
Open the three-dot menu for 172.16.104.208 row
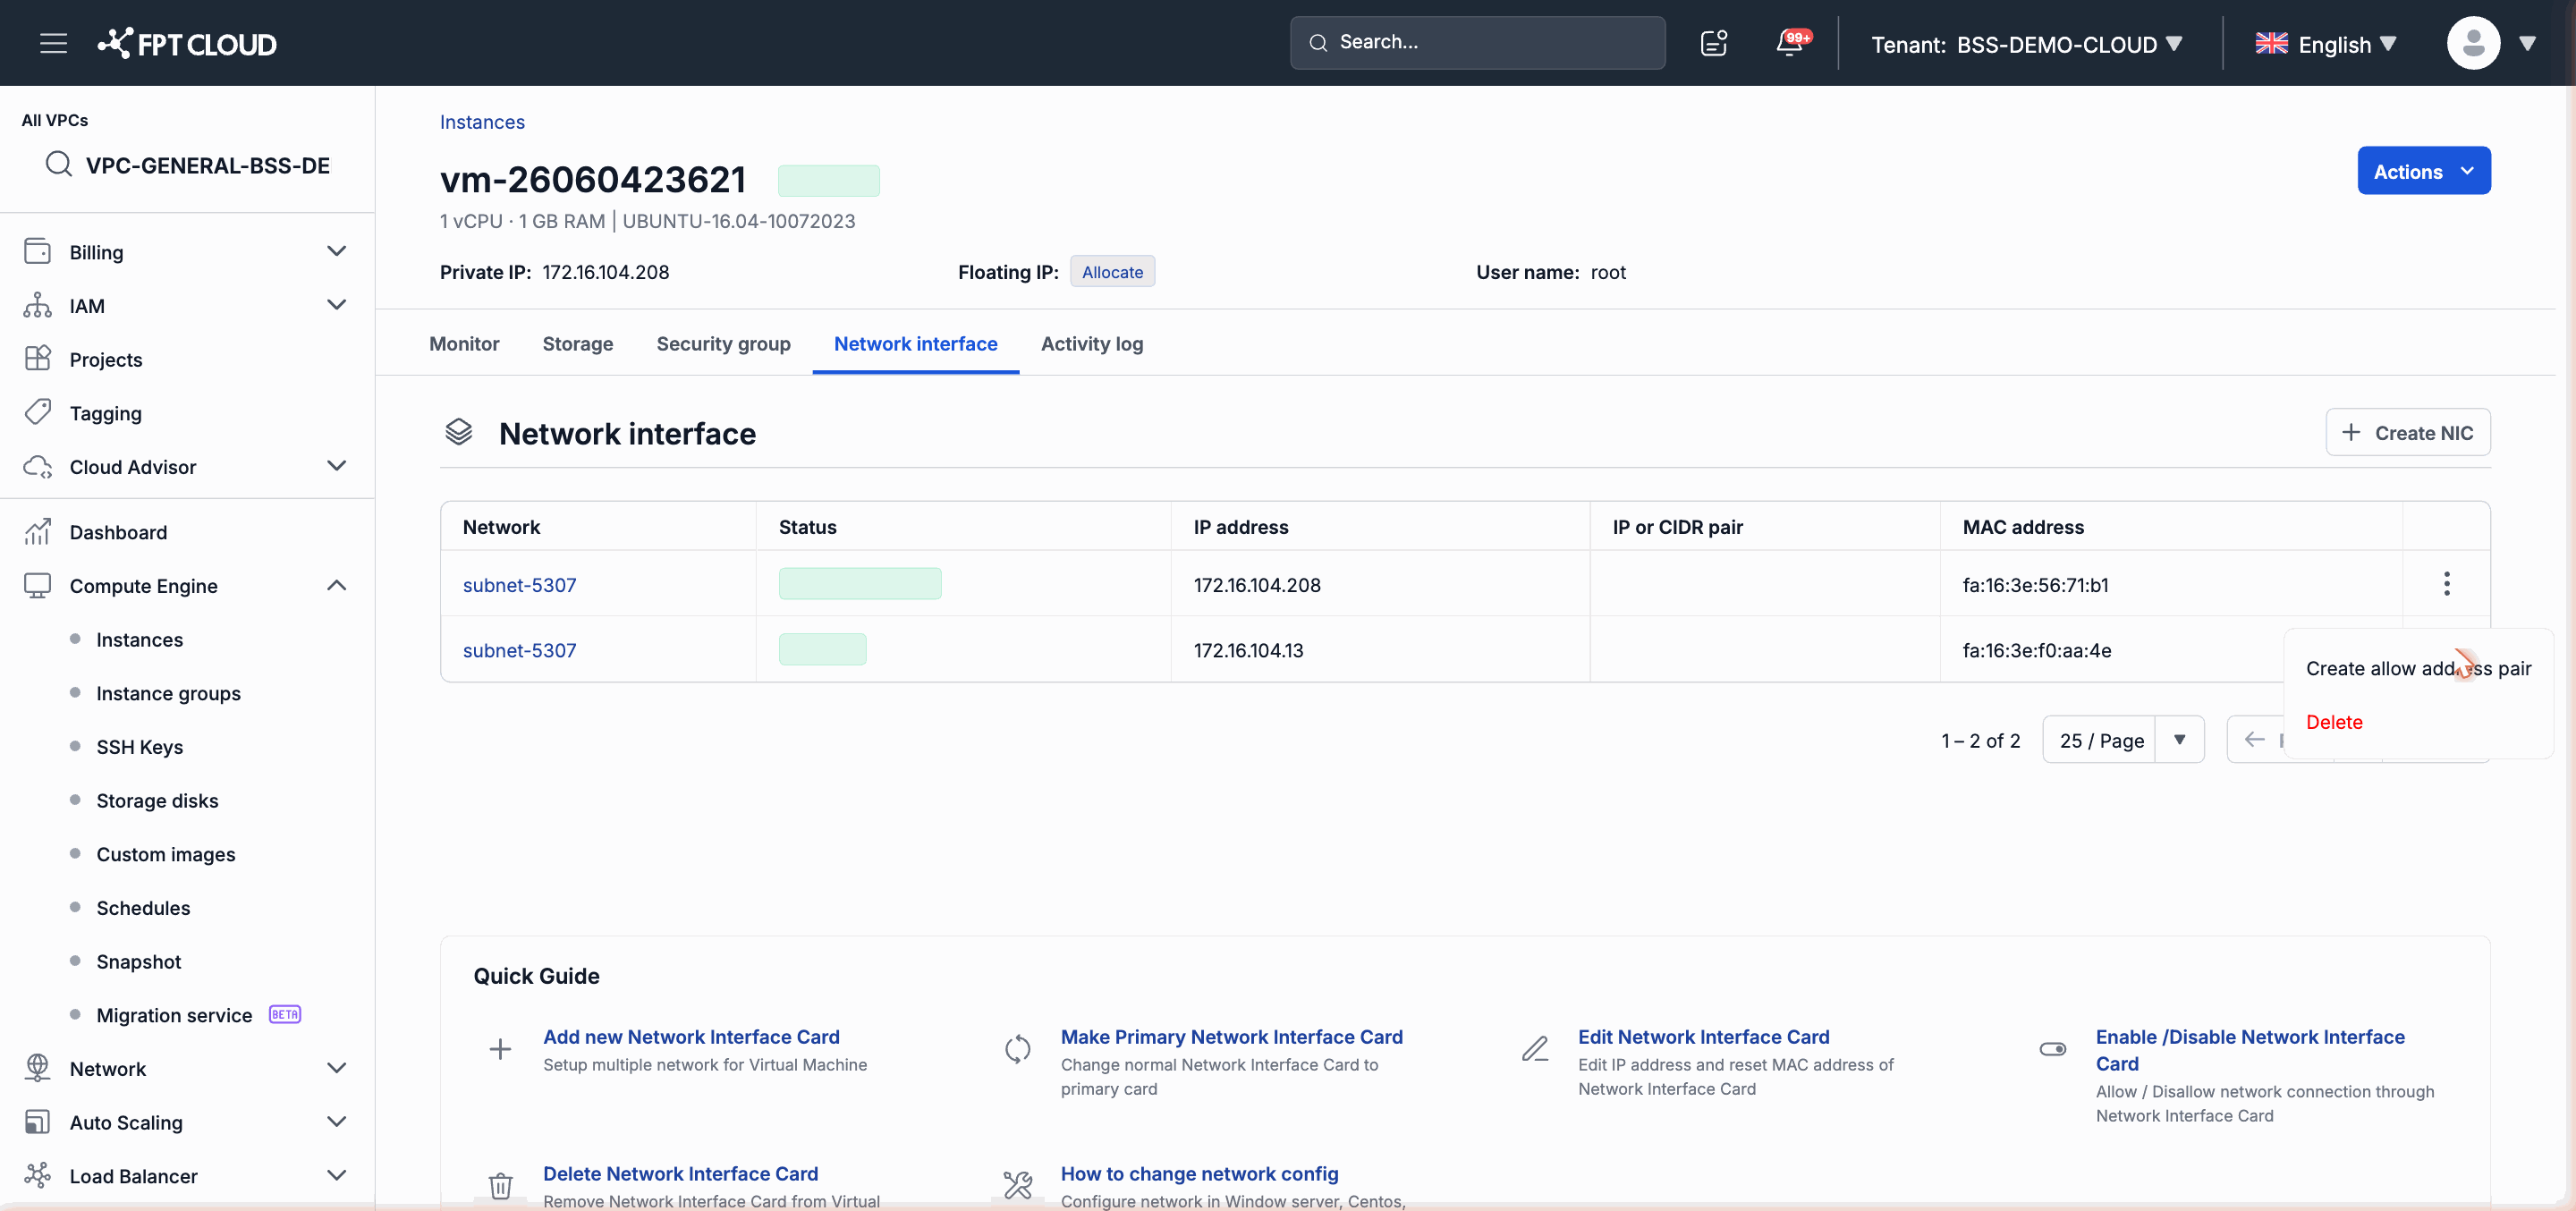tap(2446, 583)
